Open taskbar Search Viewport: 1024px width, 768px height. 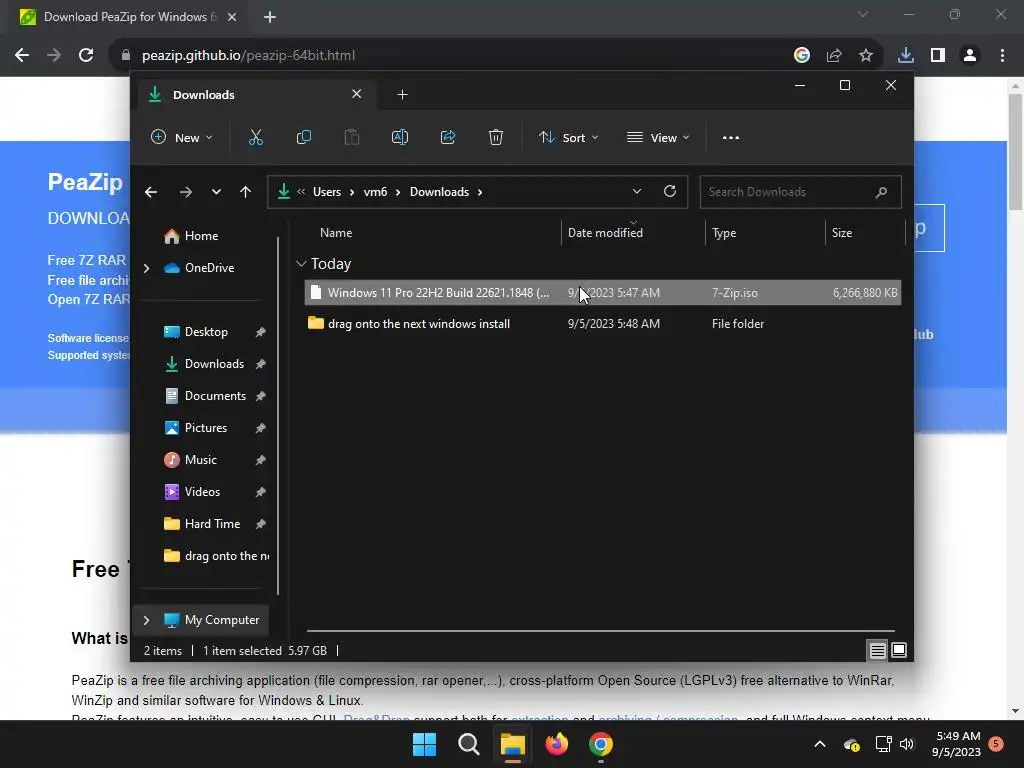click(468, 744)
